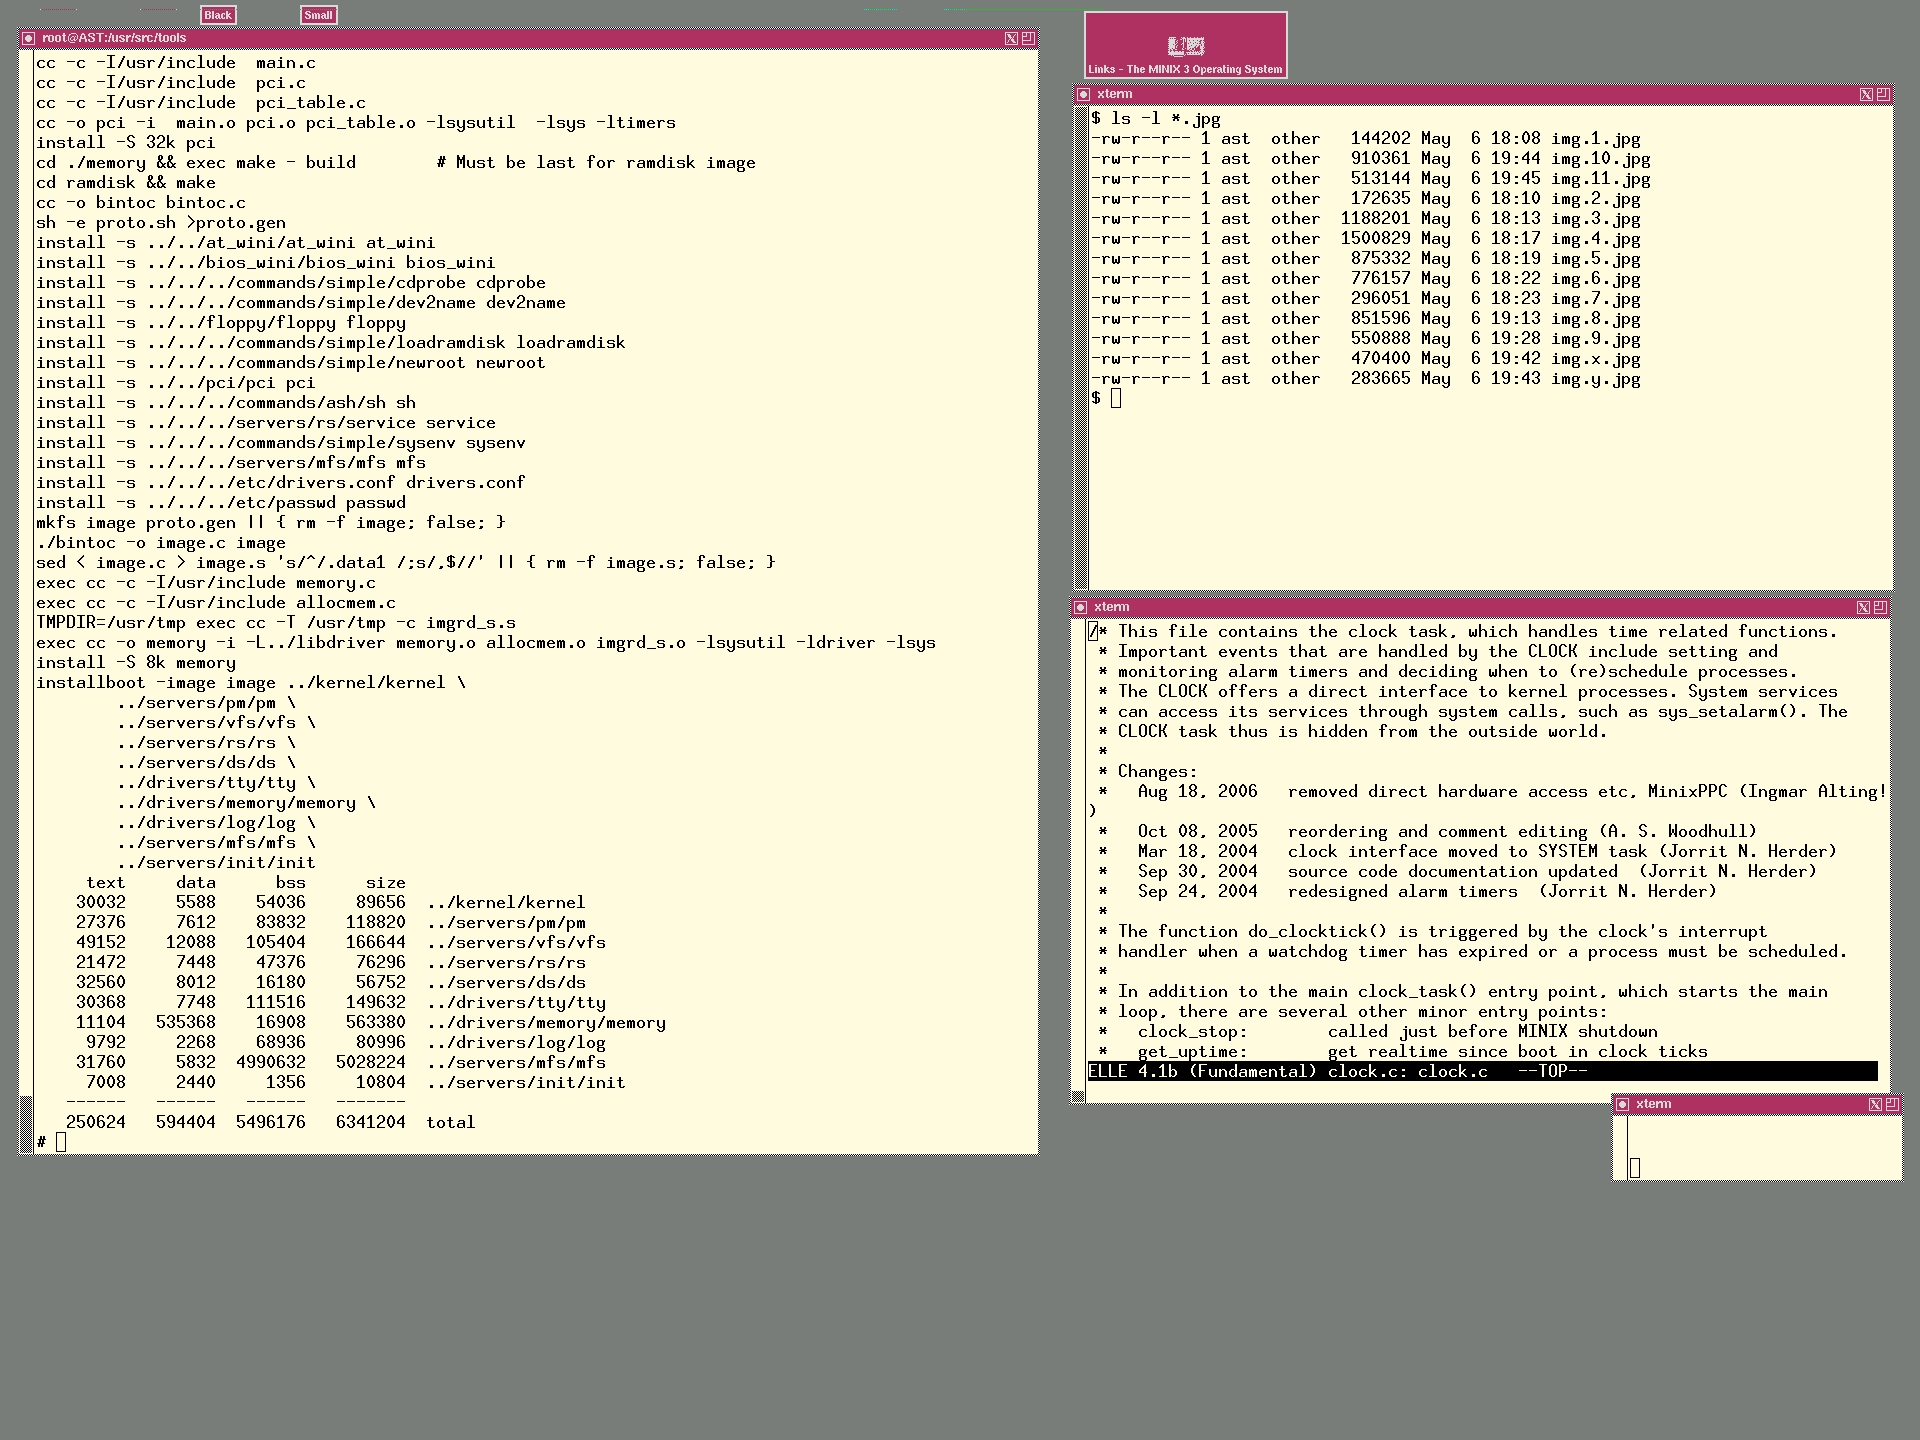Click left scrollbar of the build output terminal
The width and height of the screenshot is (1920, 1440).
26,600
